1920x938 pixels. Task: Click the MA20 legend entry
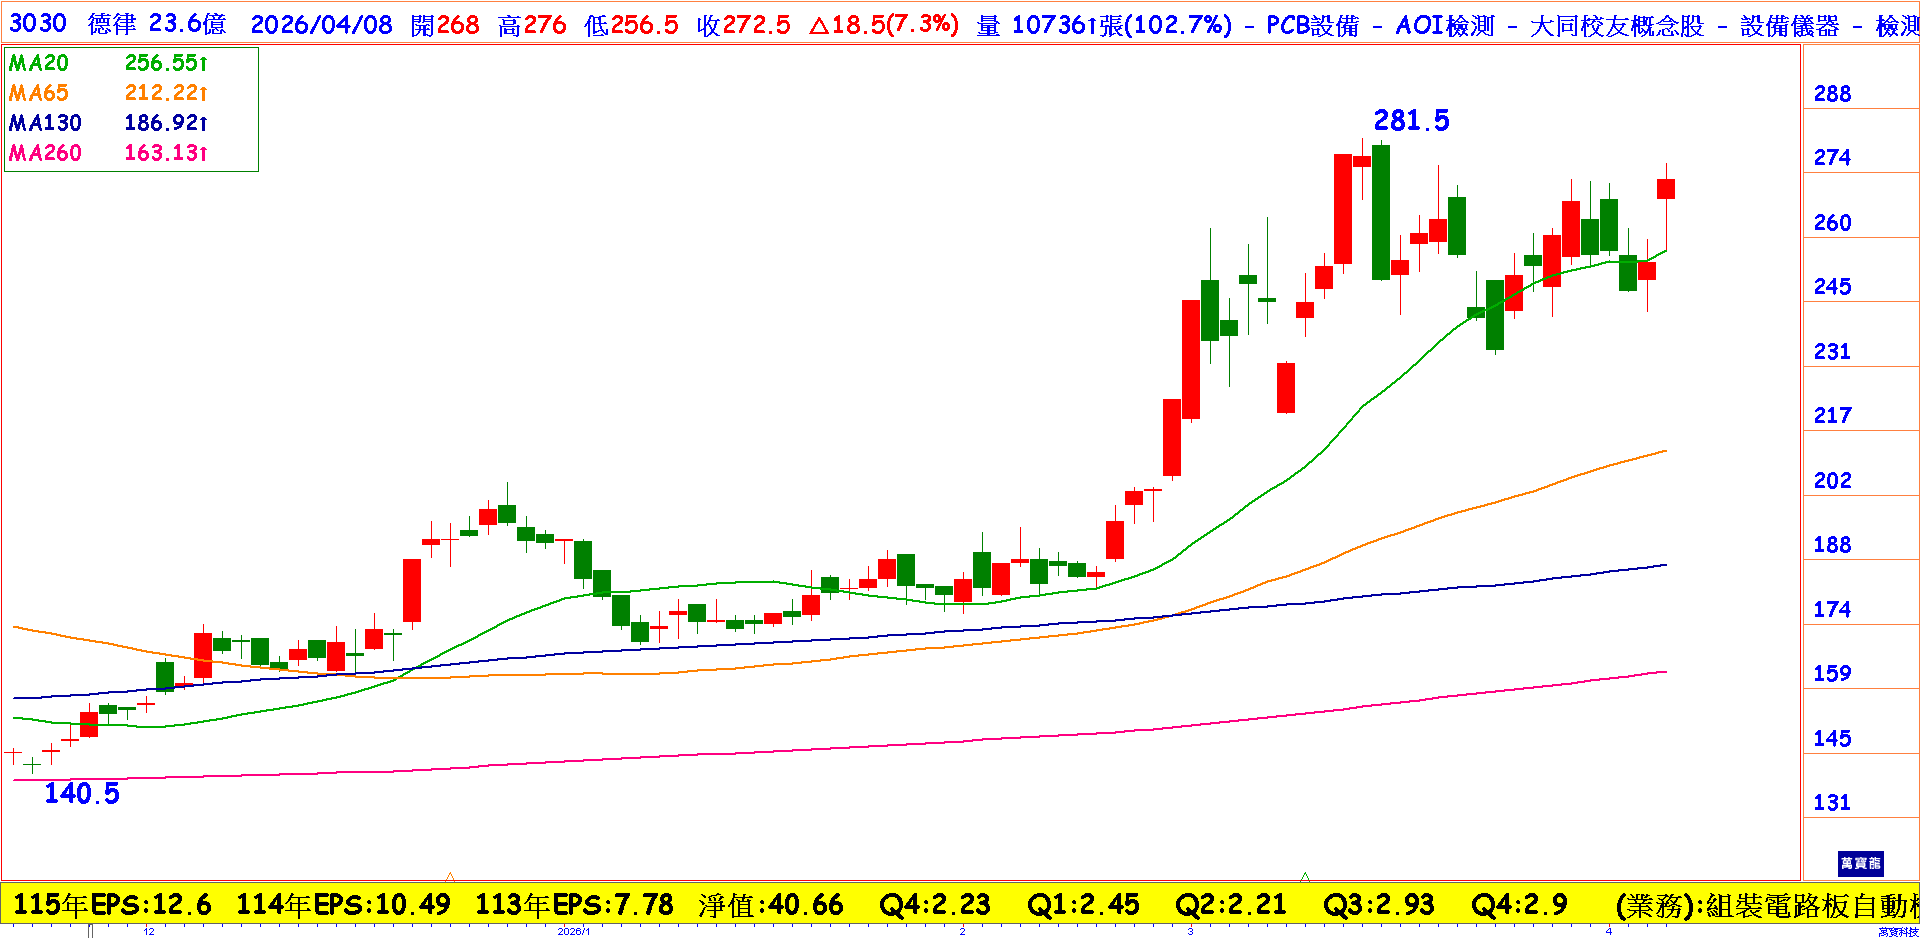point(39,63)
